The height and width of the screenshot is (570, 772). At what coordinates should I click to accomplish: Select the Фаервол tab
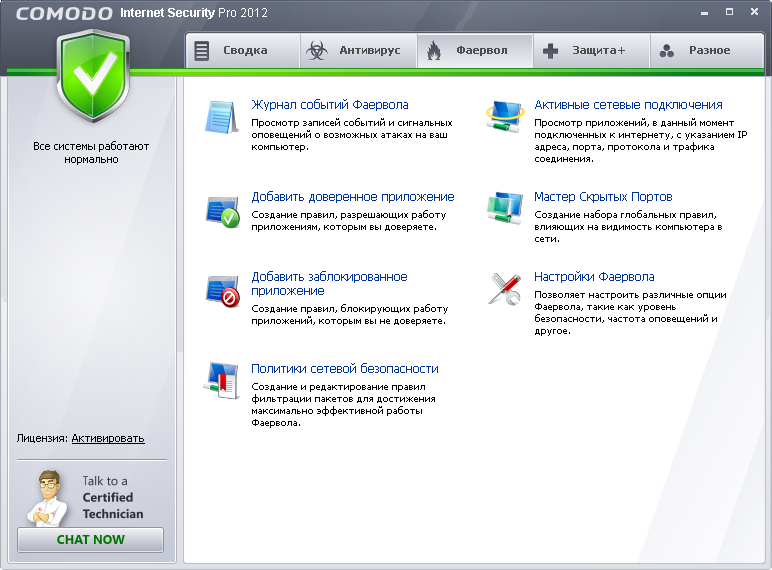tap(475, 51)
